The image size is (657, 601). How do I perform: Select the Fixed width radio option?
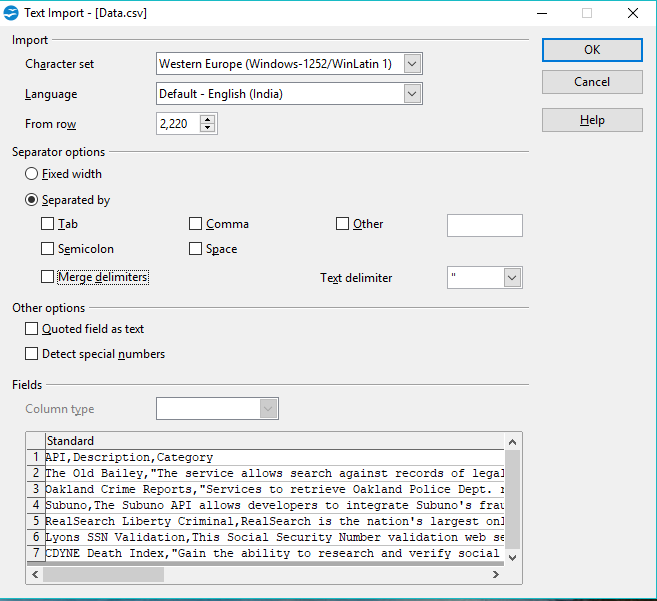(32, 174)
